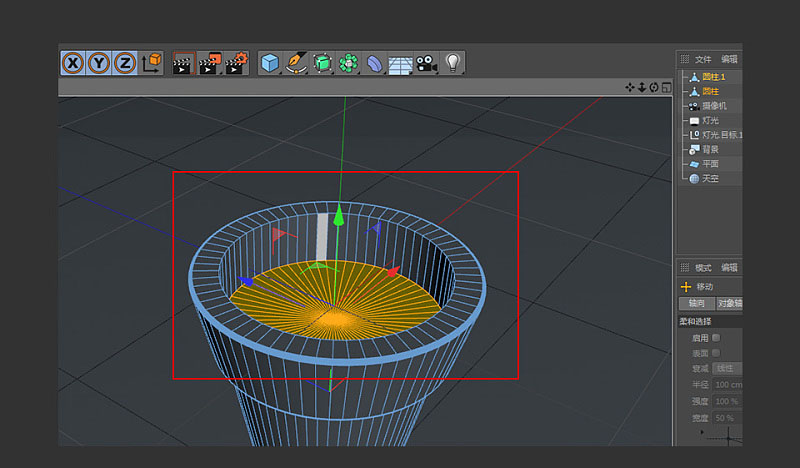Viewport: 800px width, 468px height.
Task: Switch to the 轴向 tab
Action: [x=697, y=303]
